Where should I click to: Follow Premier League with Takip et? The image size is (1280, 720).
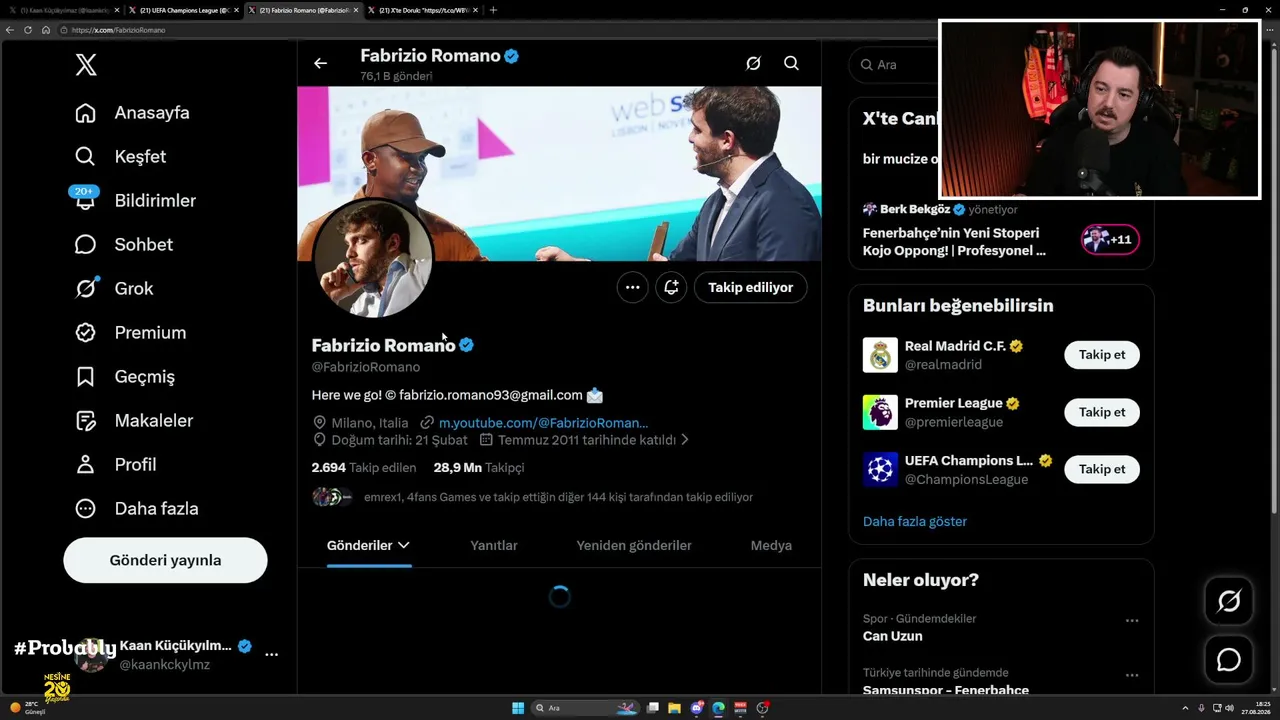click(x=1102, y=412)
